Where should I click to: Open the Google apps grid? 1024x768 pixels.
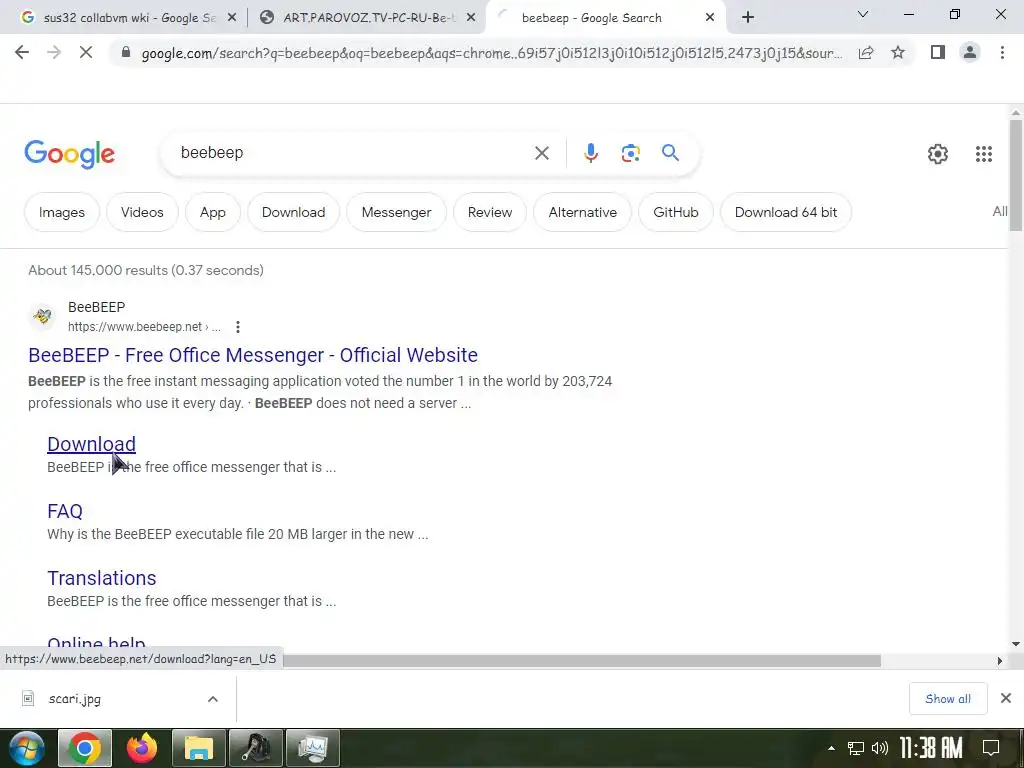tap(984, 154)
